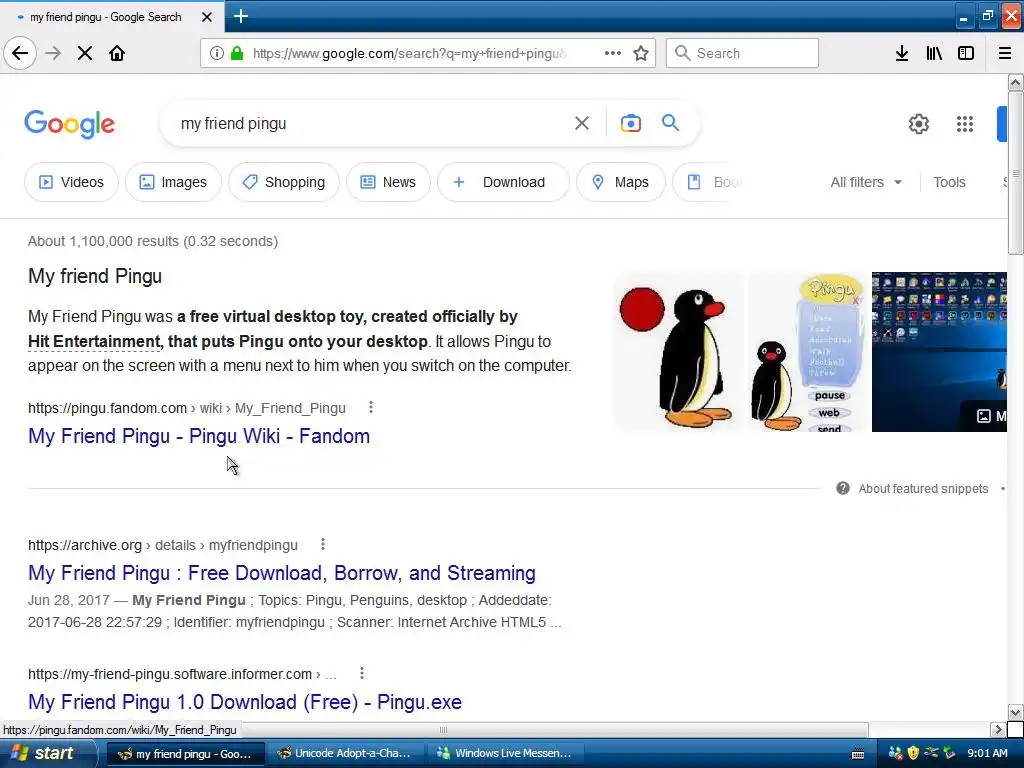The width and height of the screenshot is (1024, 768).
Task: Open the archive.org Free Download, Borrow, and Streaming result
Action: pyautogui.click(x=281, y=573)
